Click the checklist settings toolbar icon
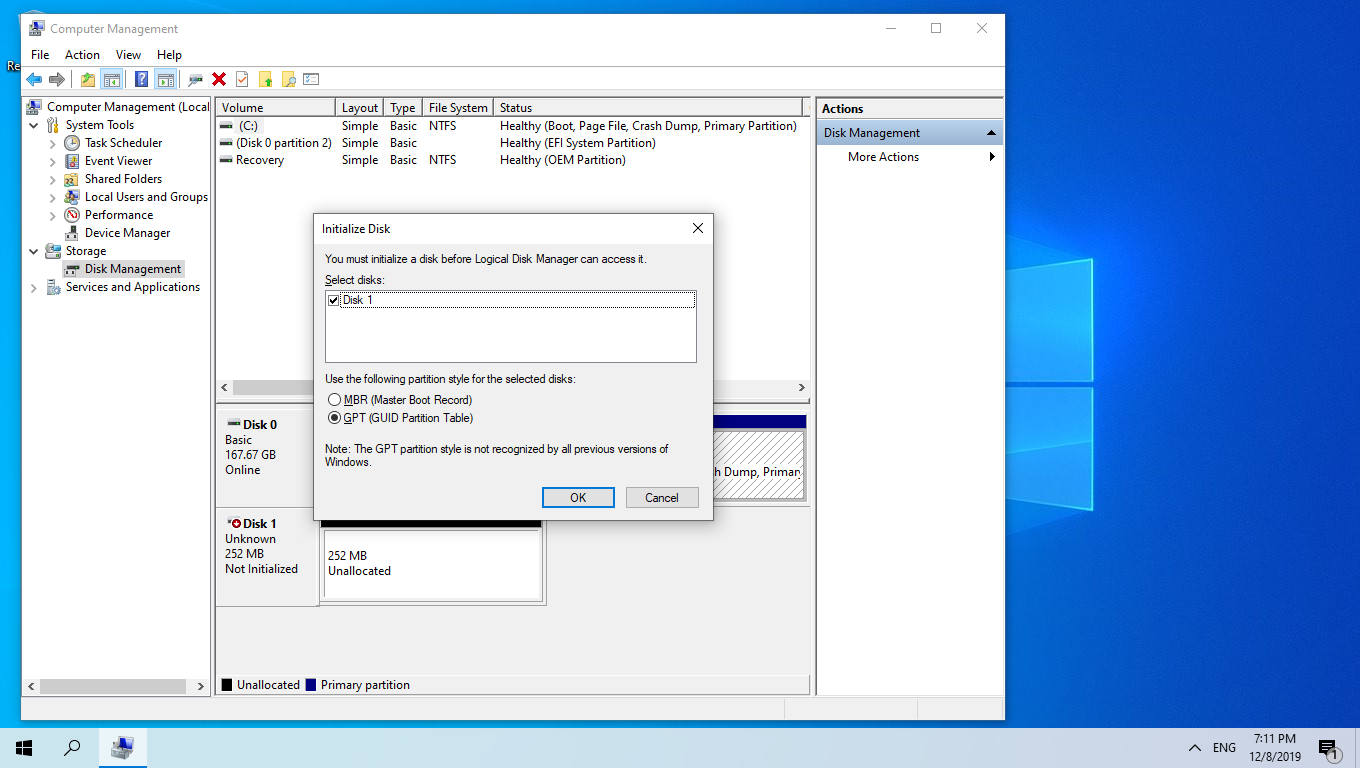Image resolution: width=1360 pixels, height=768 pixels. (x=311, y=79)
